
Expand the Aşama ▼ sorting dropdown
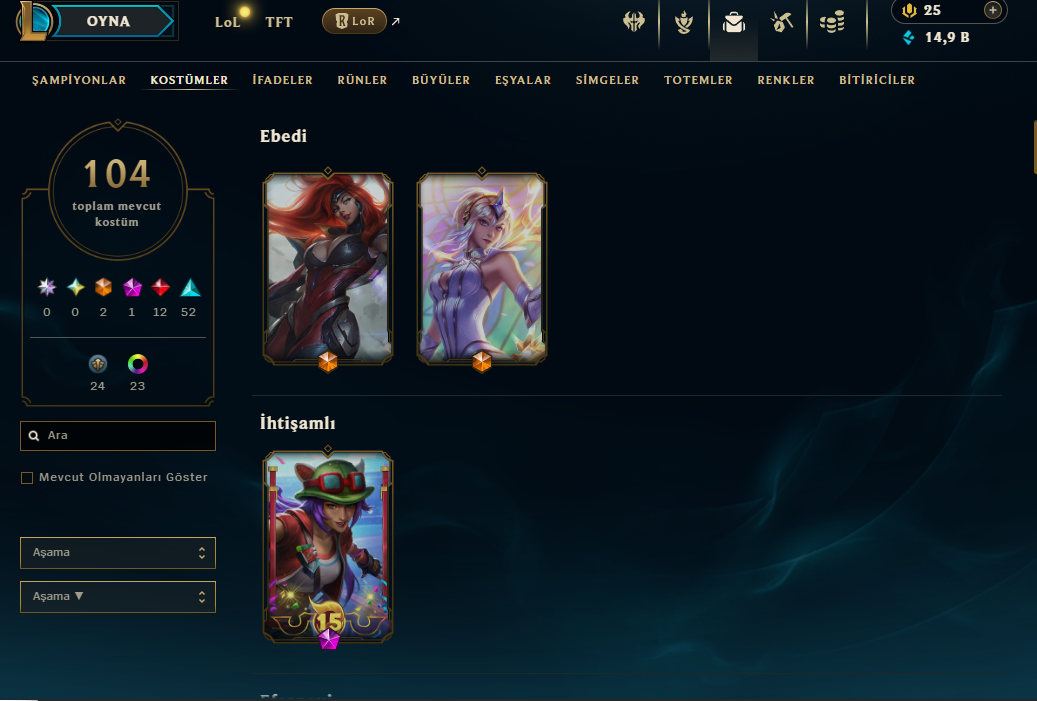pos(118,597)
